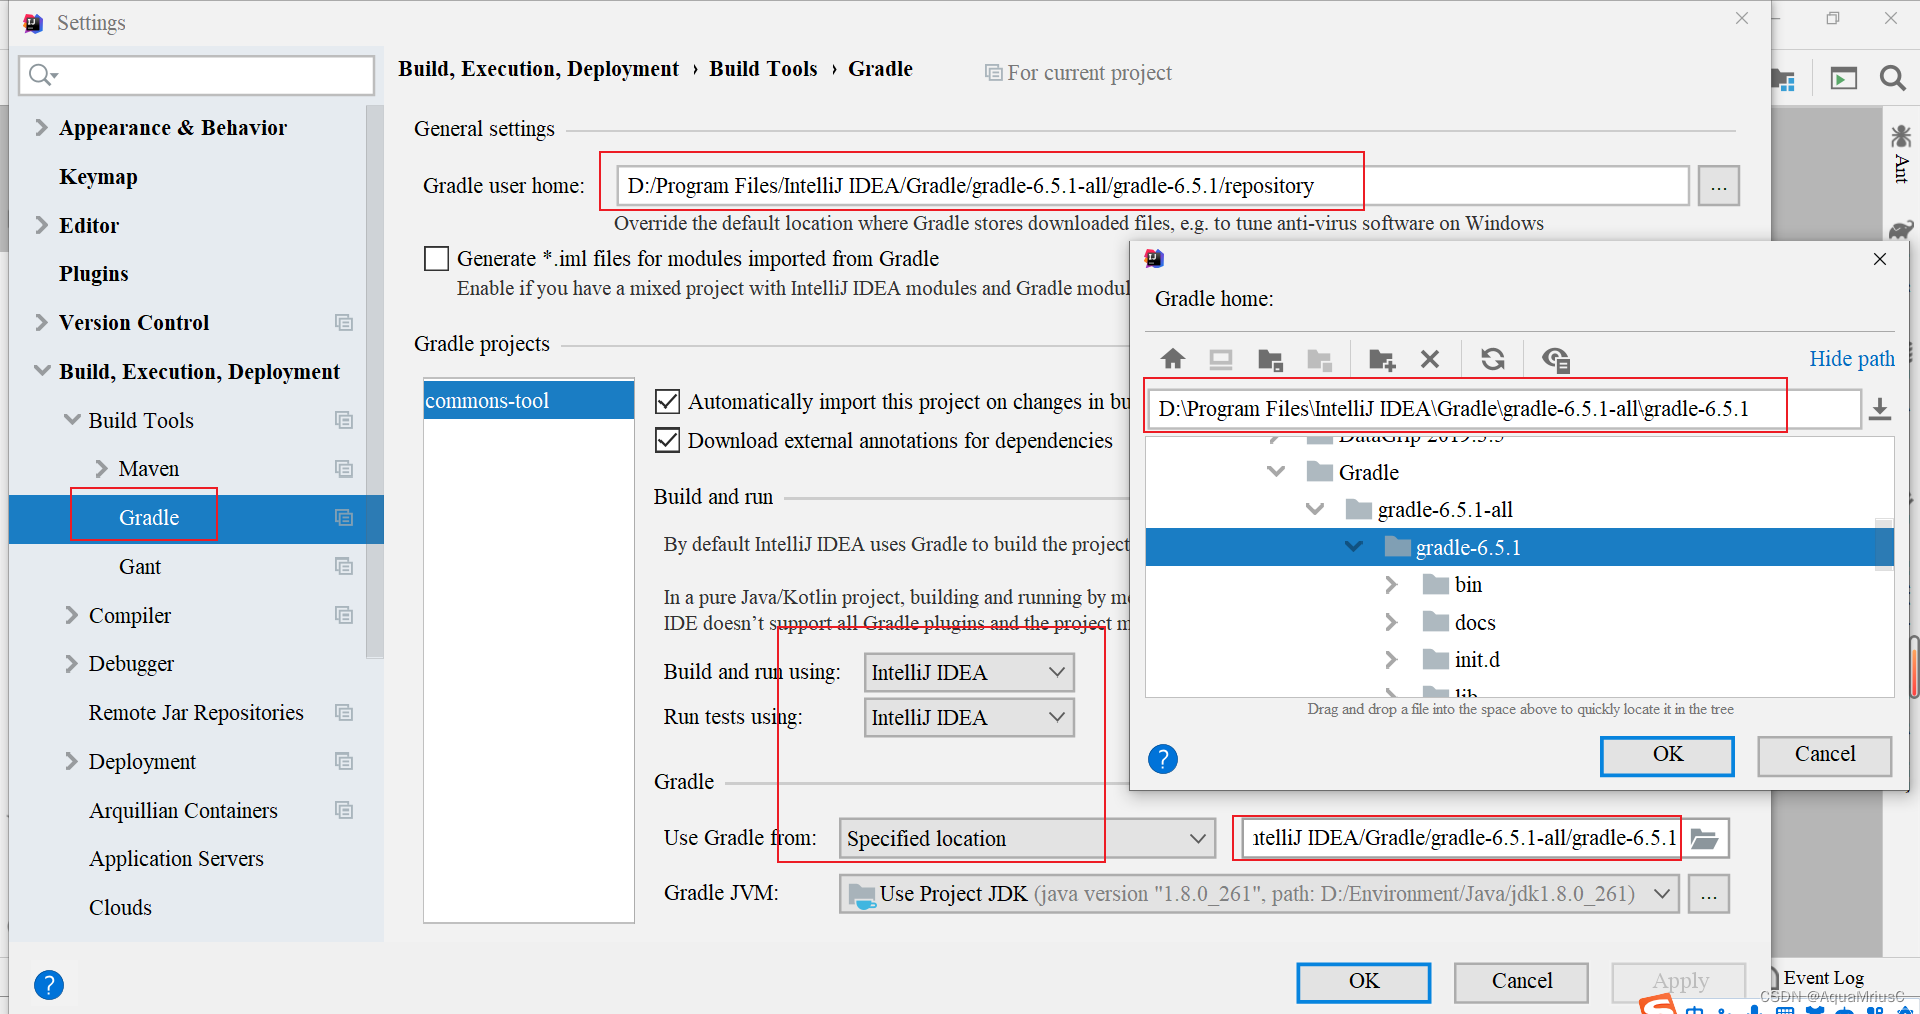Open Run tests using dropdown
The width and height of the screenshot is (1920, 1014).
tap(969, 718)
